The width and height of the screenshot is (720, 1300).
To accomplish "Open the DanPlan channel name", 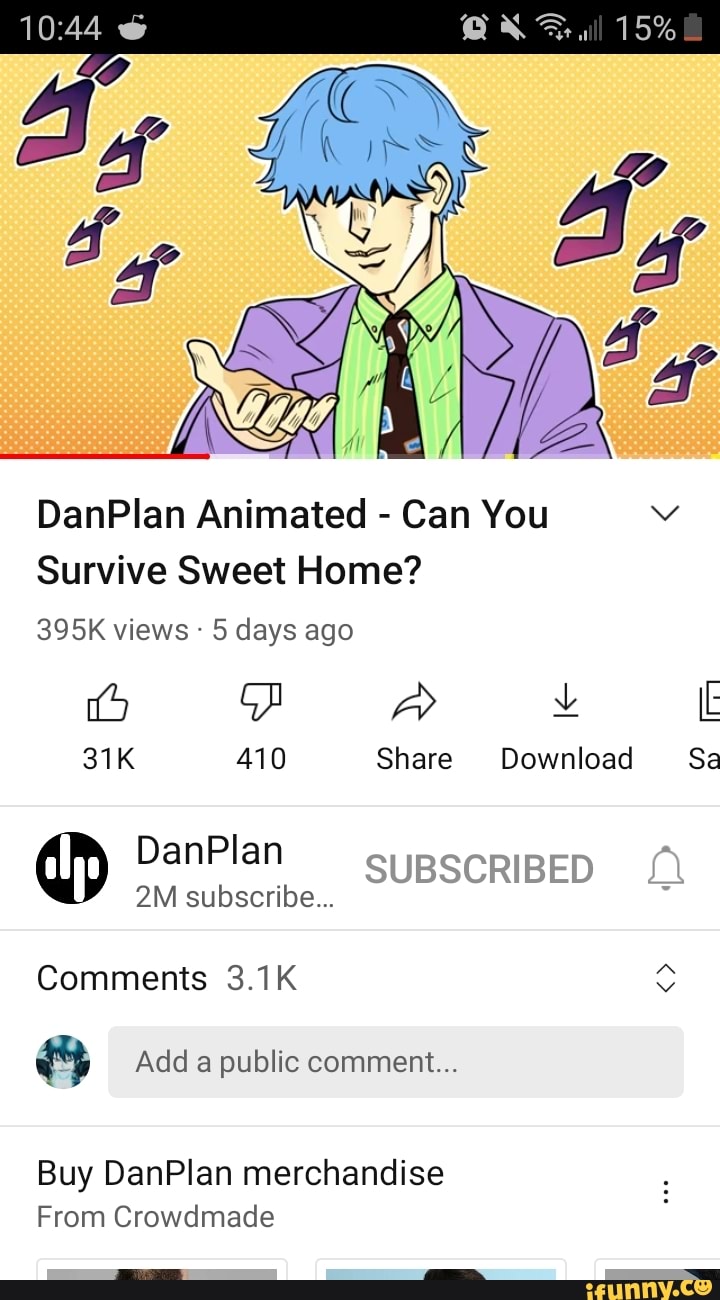I will (209, 850).
